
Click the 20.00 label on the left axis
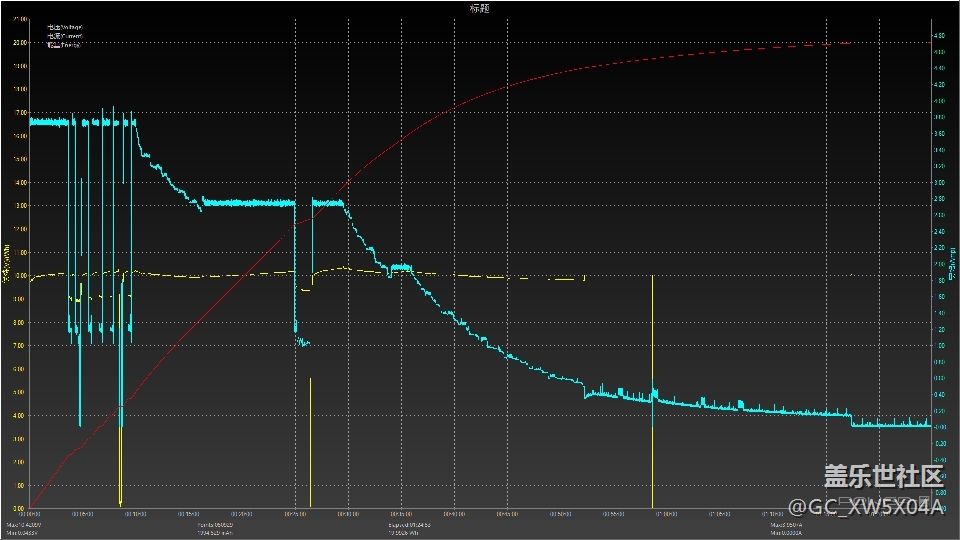click(x=19, y=43)
